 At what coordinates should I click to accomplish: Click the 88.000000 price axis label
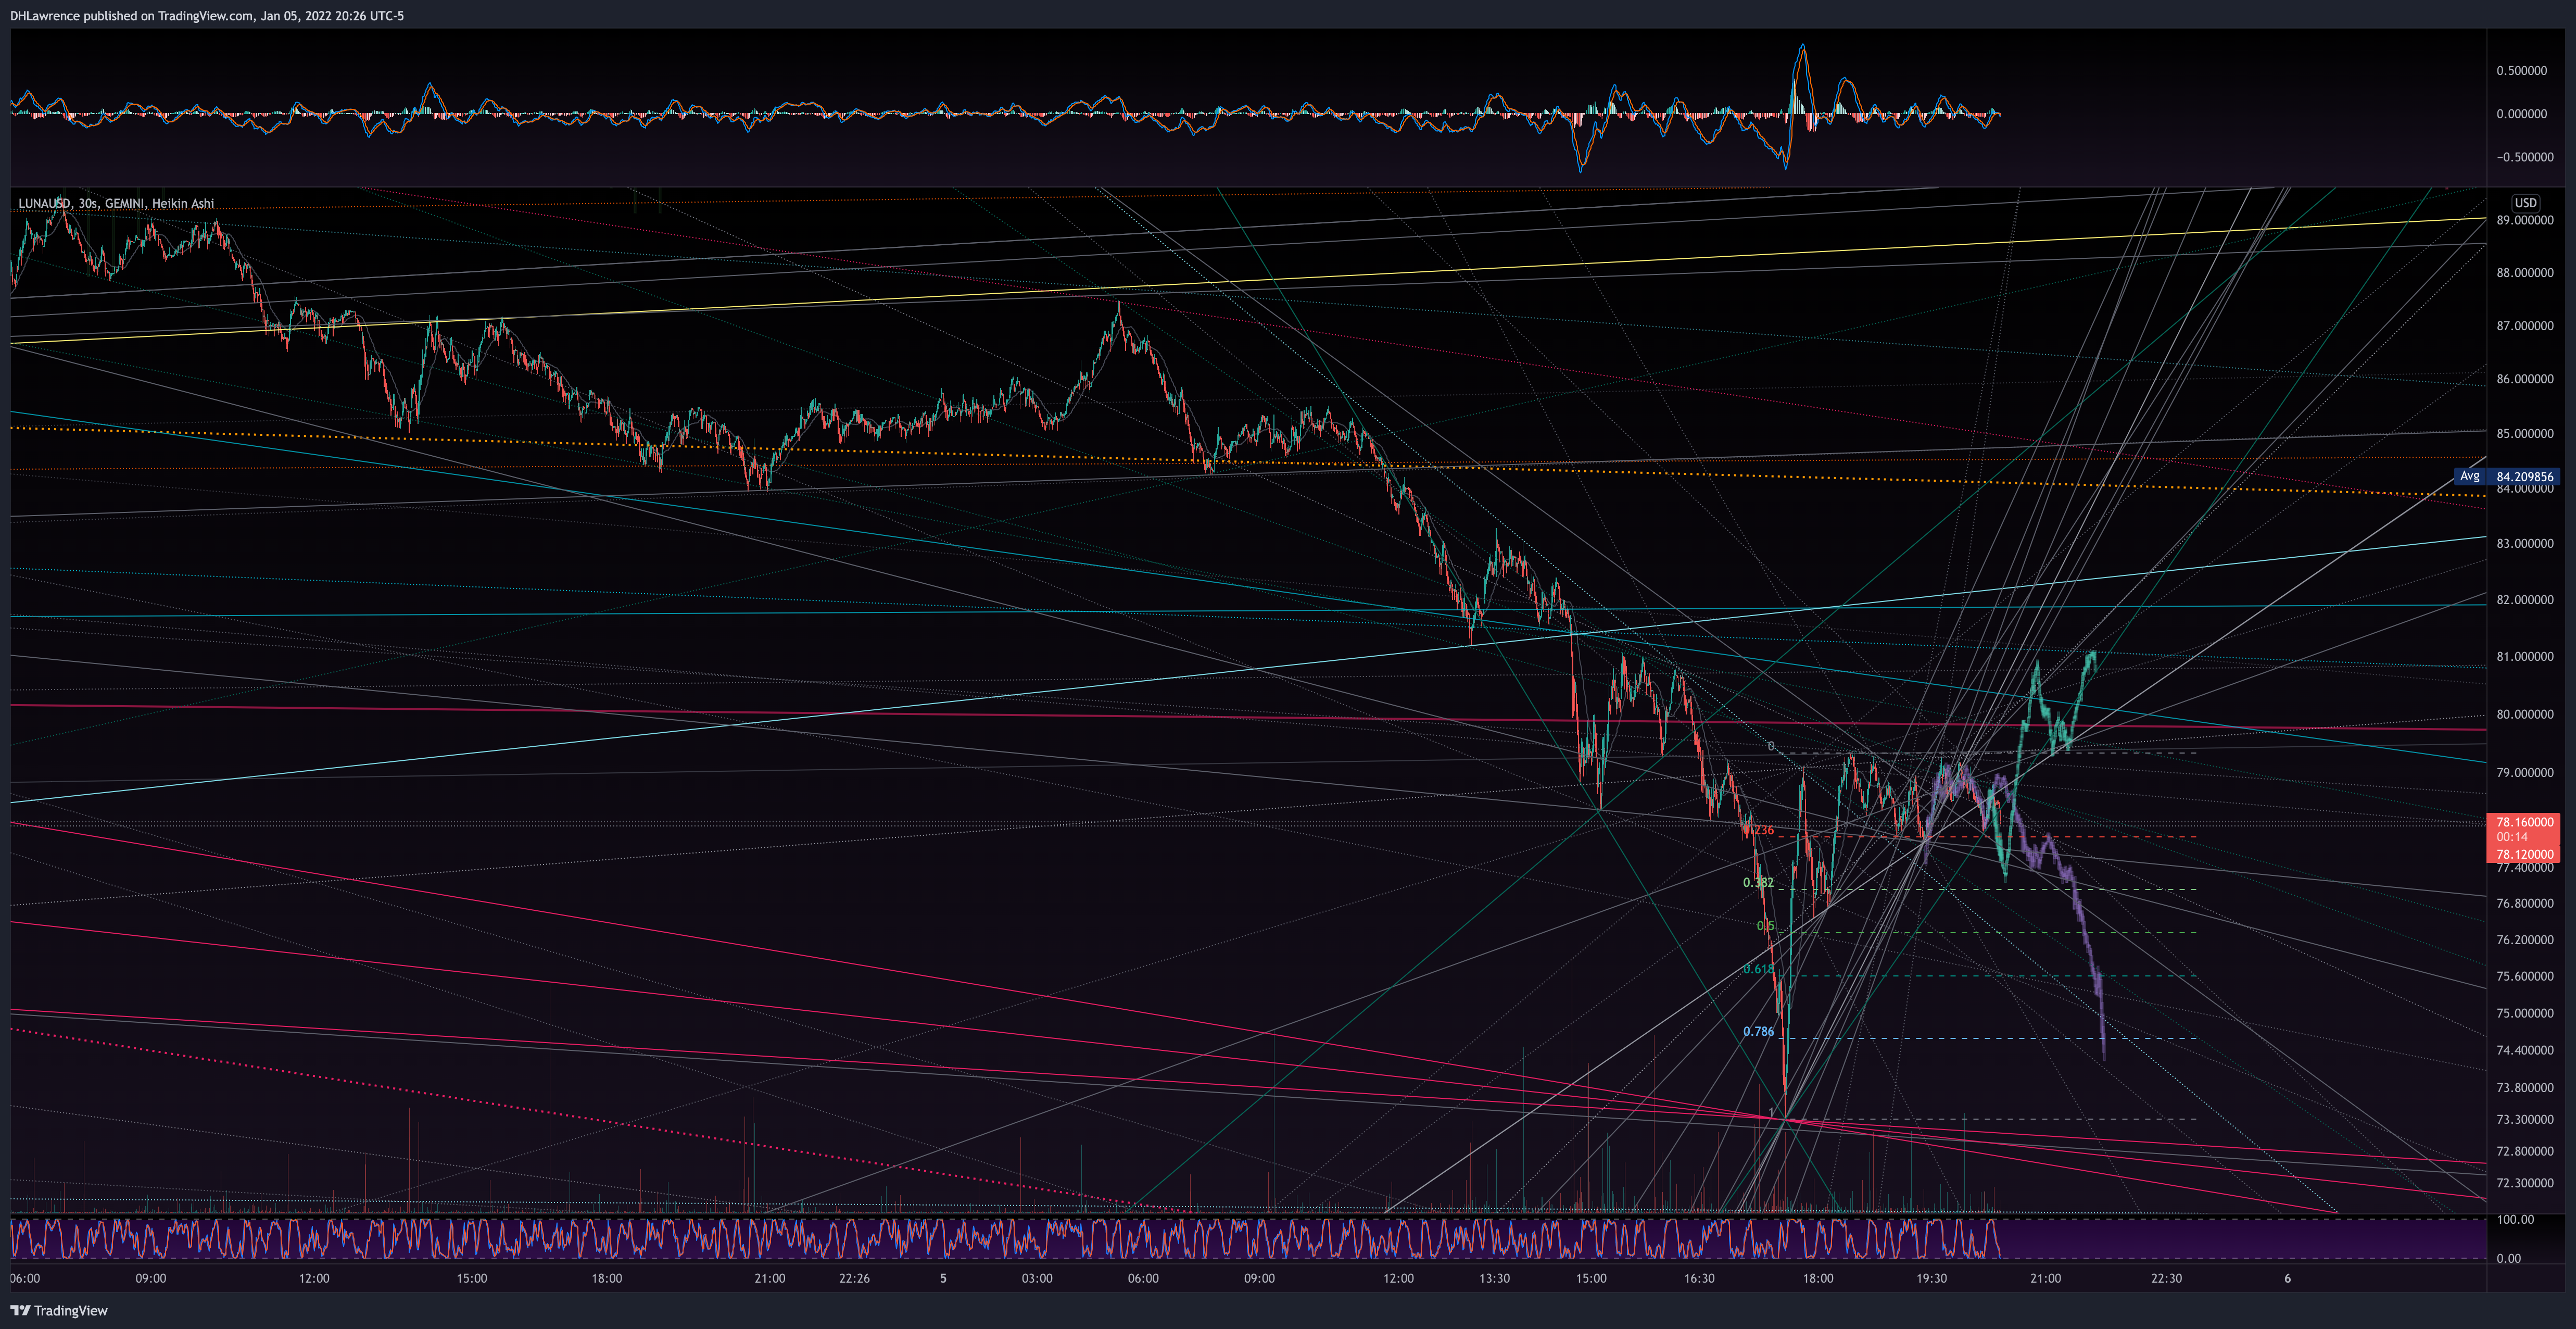(2524, 272)
